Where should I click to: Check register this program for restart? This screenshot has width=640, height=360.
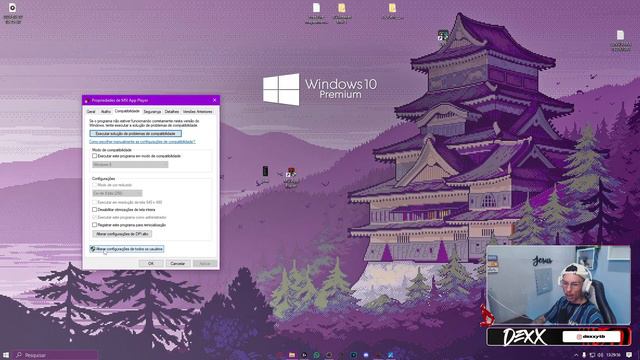[94, 225]
